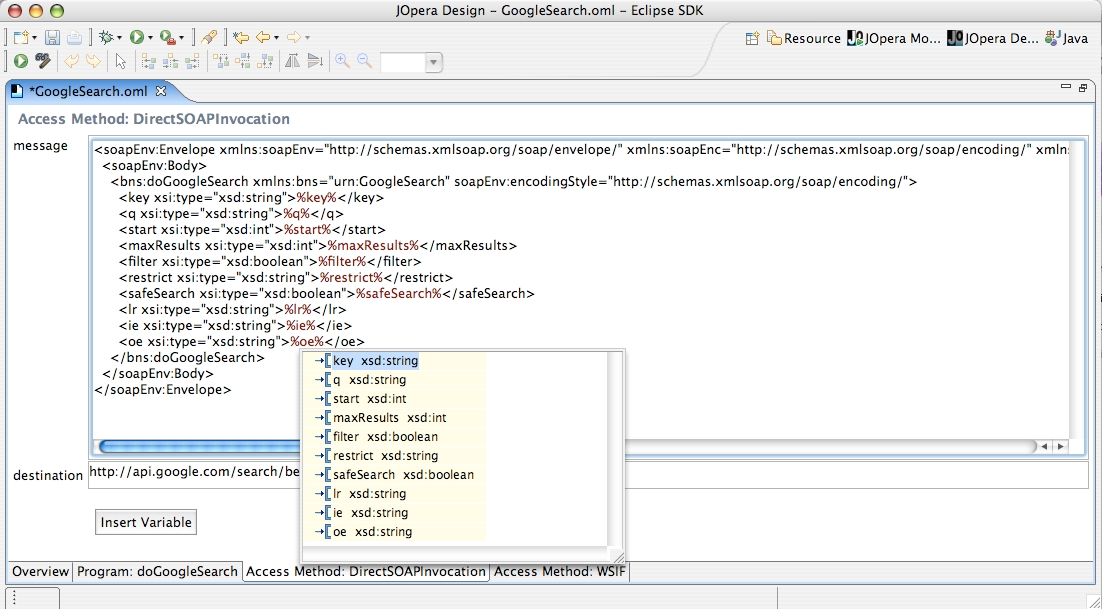The height and width of the screenshot is (609, 1102).
Task: Select 'restrict xsd:string' in the variable list
Action: click(x=385, y=455)
